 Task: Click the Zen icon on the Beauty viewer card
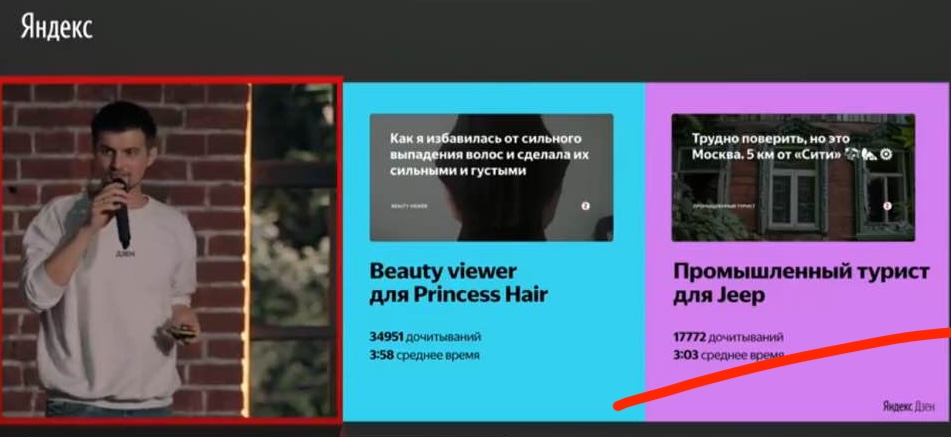tap(585, 205)
